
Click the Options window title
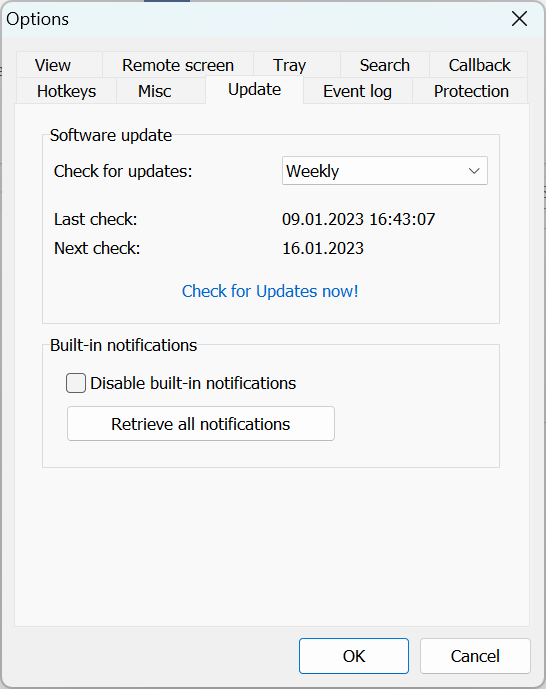click(x=37, y=19)
